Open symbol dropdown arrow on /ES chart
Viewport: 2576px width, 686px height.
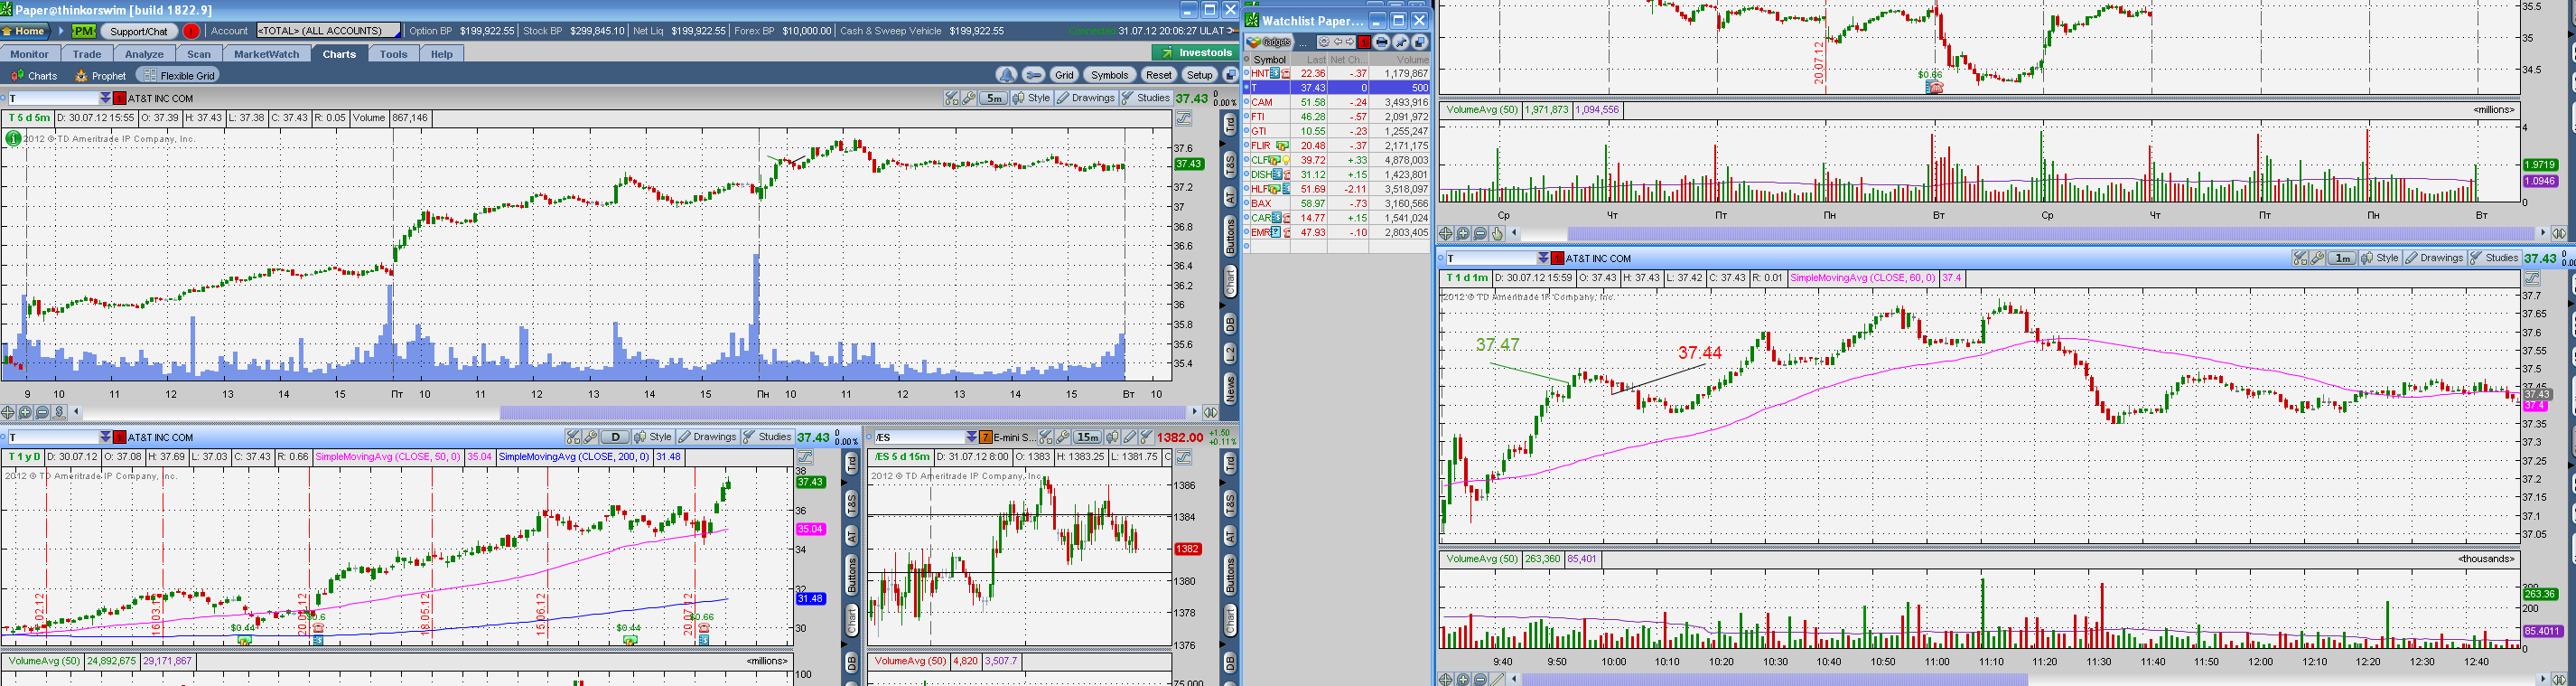(971, 437)
